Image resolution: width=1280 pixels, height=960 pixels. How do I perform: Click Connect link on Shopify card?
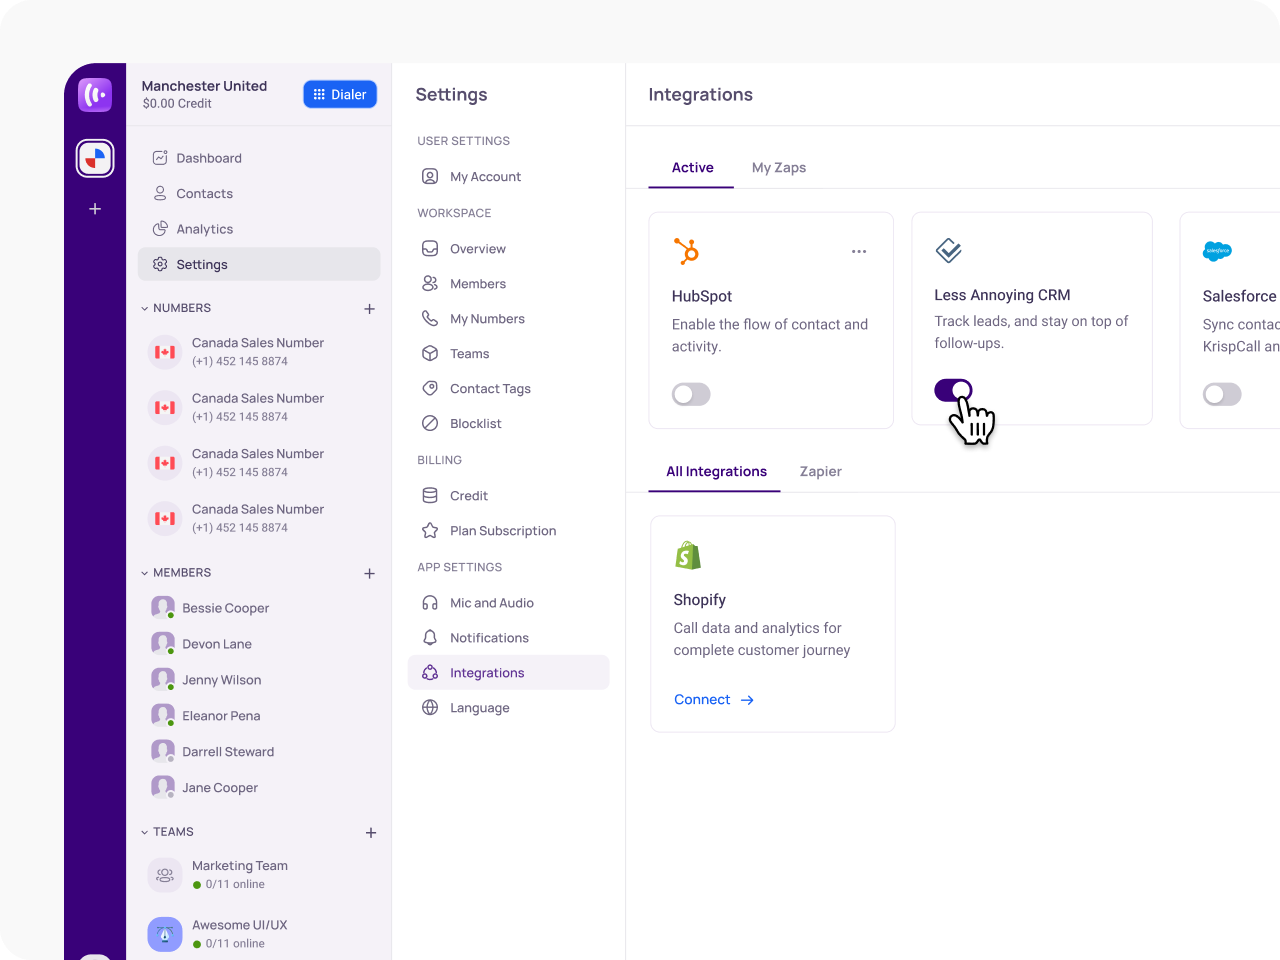point(714,700)
